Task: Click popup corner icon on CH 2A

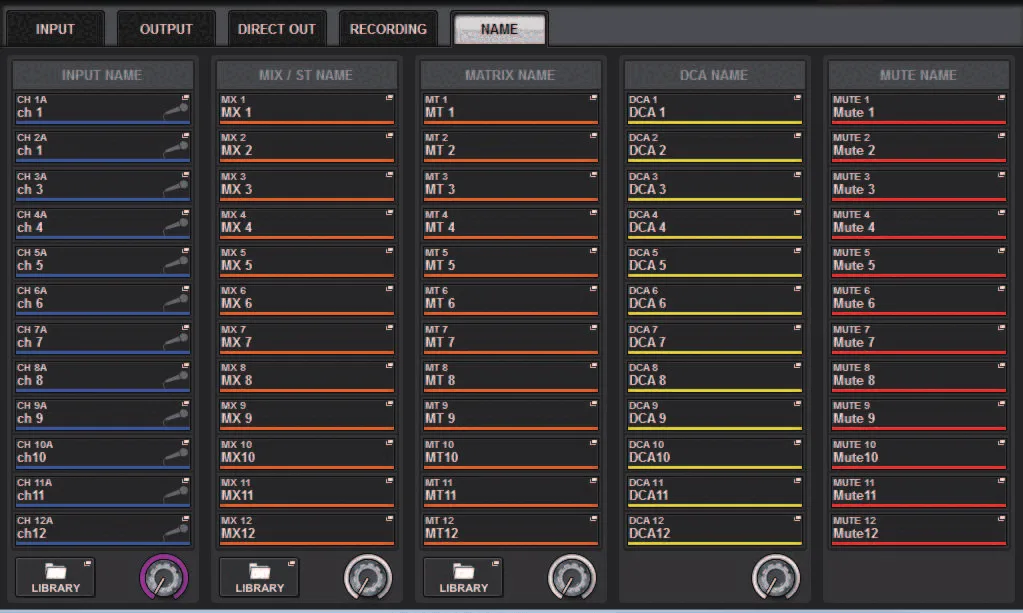Action: pyautogui.click(x=185, y=136)
